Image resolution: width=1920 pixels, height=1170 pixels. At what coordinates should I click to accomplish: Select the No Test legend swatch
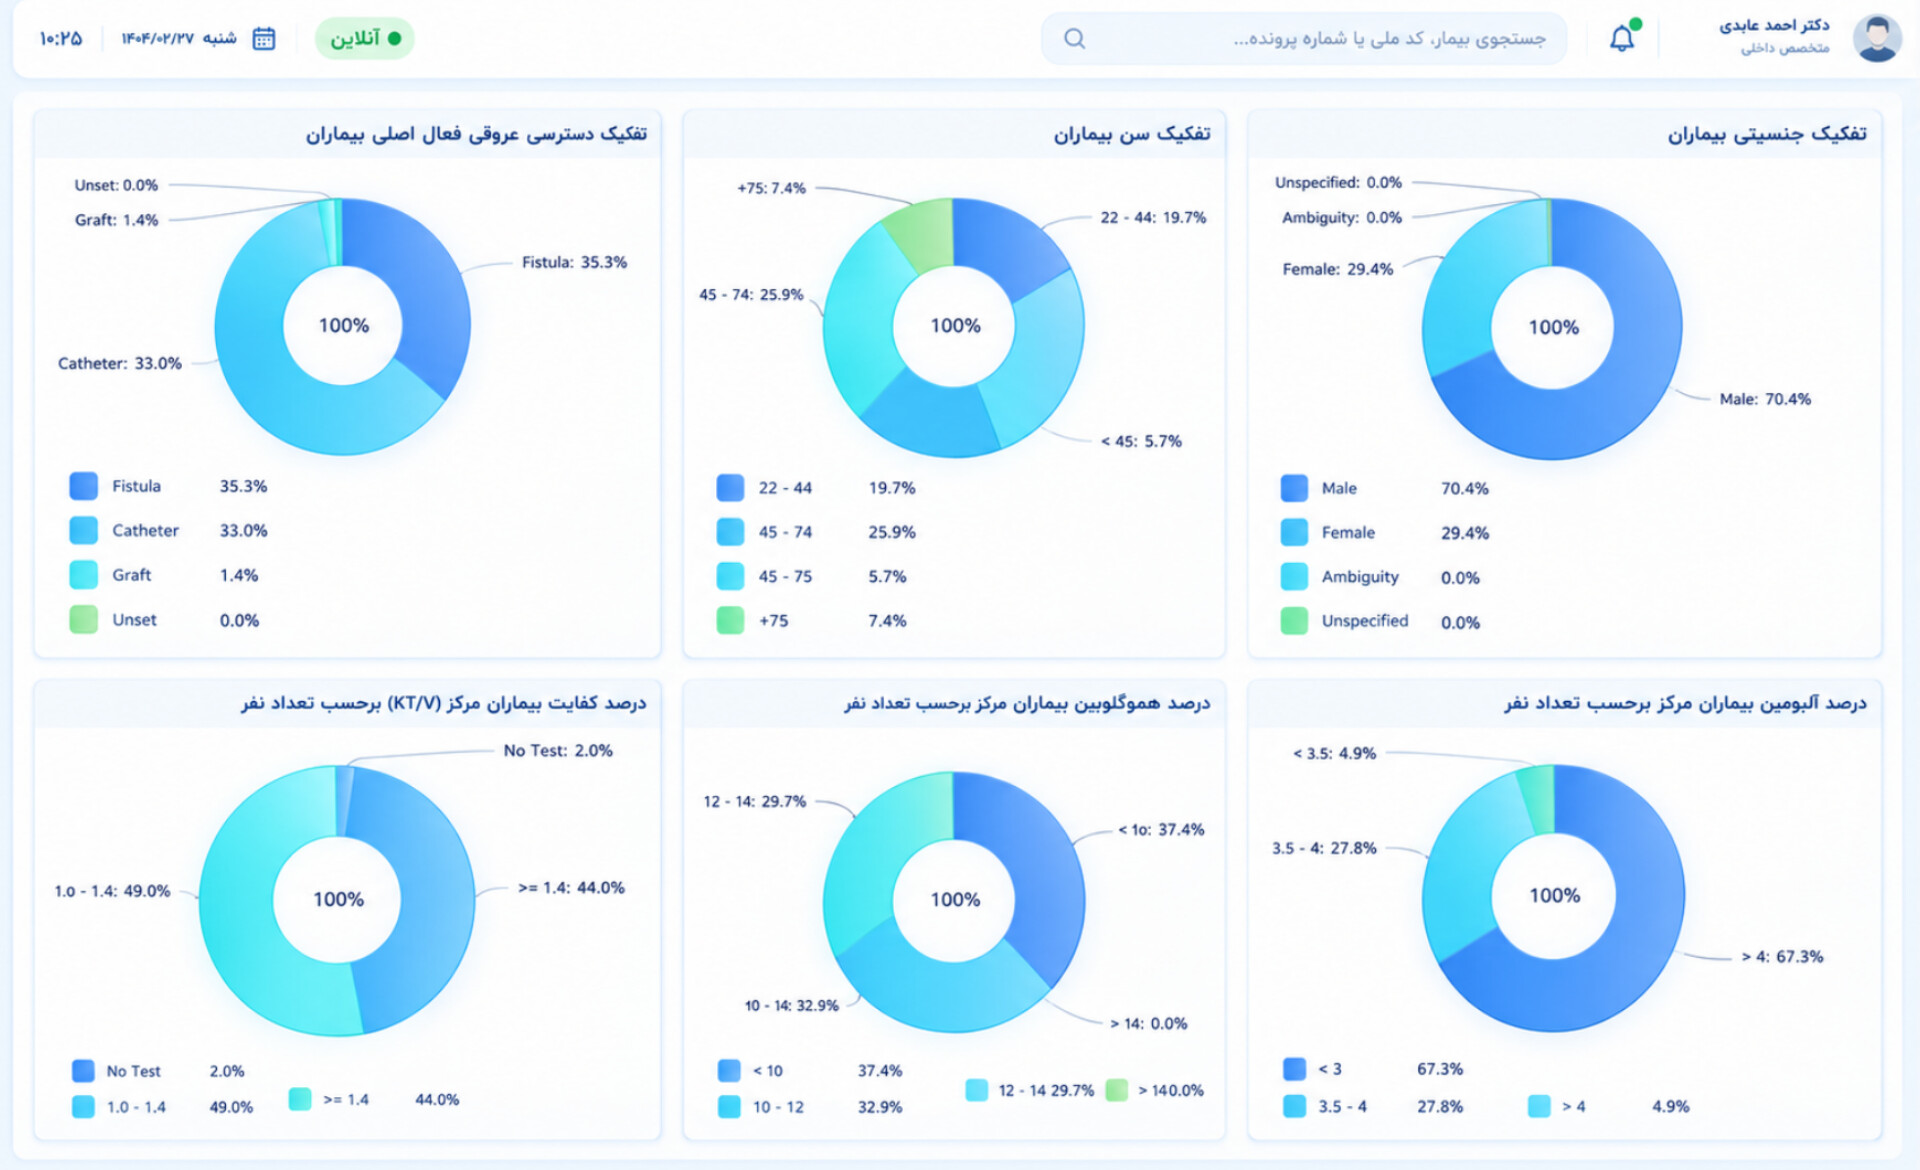pyautogui.click(x=83, y=1071)
